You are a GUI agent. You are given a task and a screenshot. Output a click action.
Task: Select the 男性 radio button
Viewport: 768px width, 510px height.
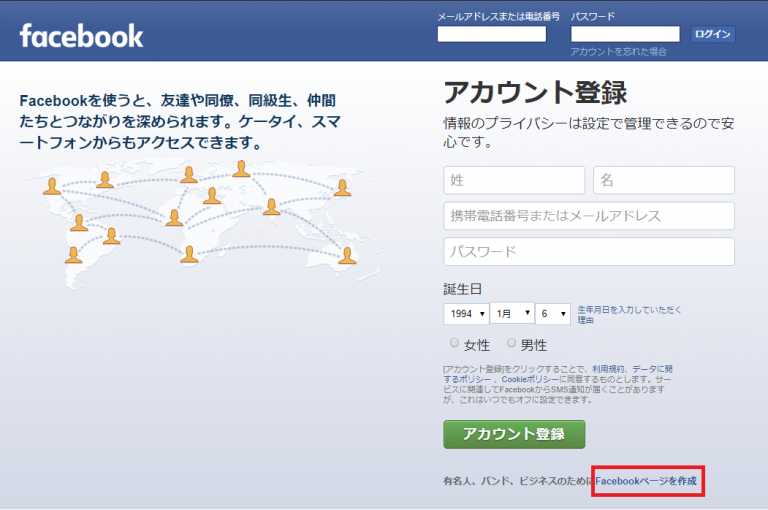pos(512,343)
